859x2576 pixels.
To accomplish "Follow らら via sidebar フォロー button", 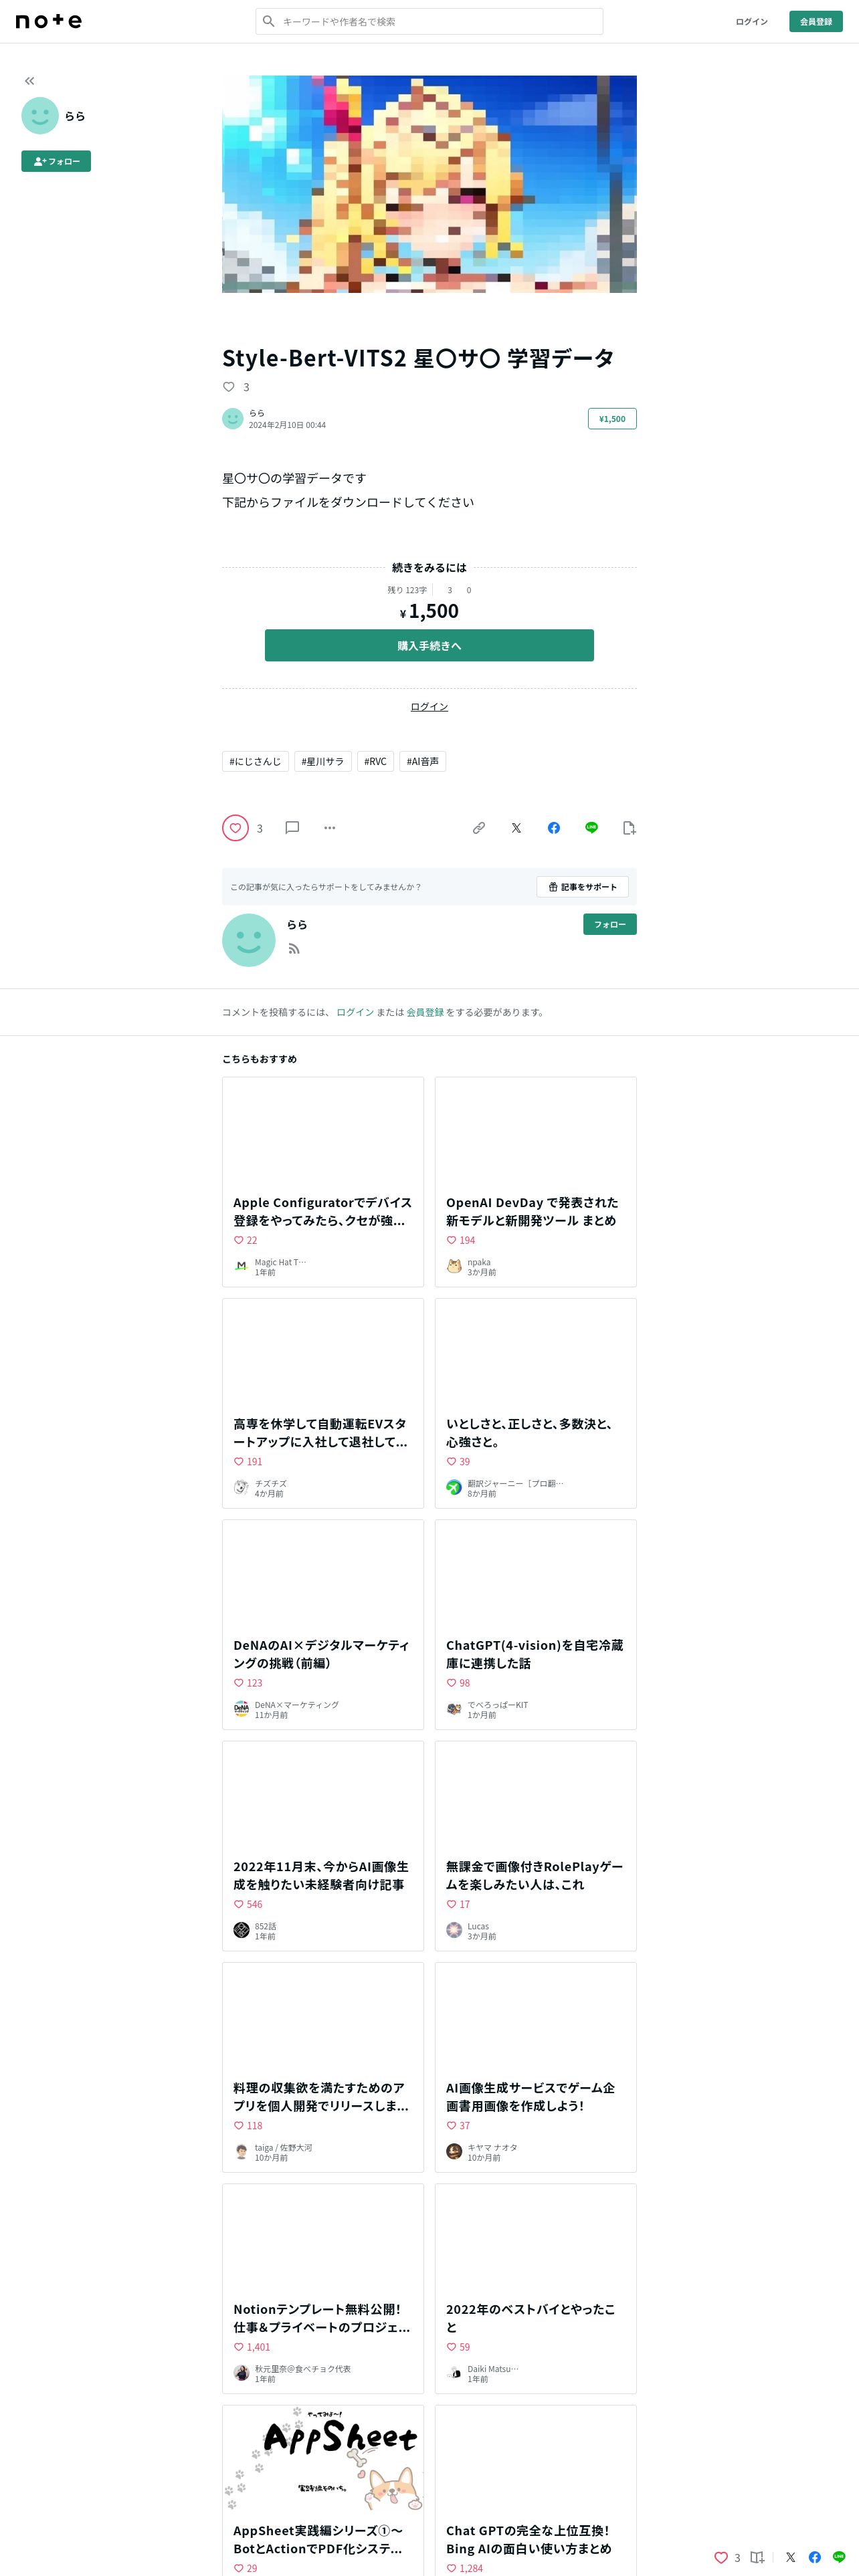I will pos(56,161).
